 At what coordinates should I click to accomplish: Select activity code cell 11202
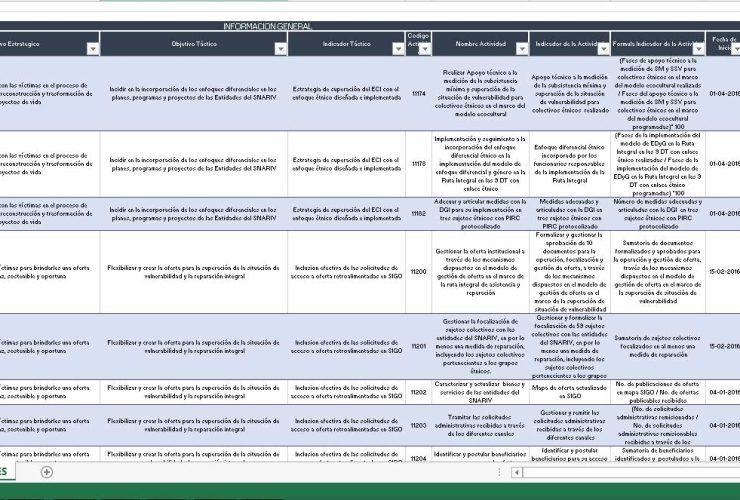click(x=419, y=392)
